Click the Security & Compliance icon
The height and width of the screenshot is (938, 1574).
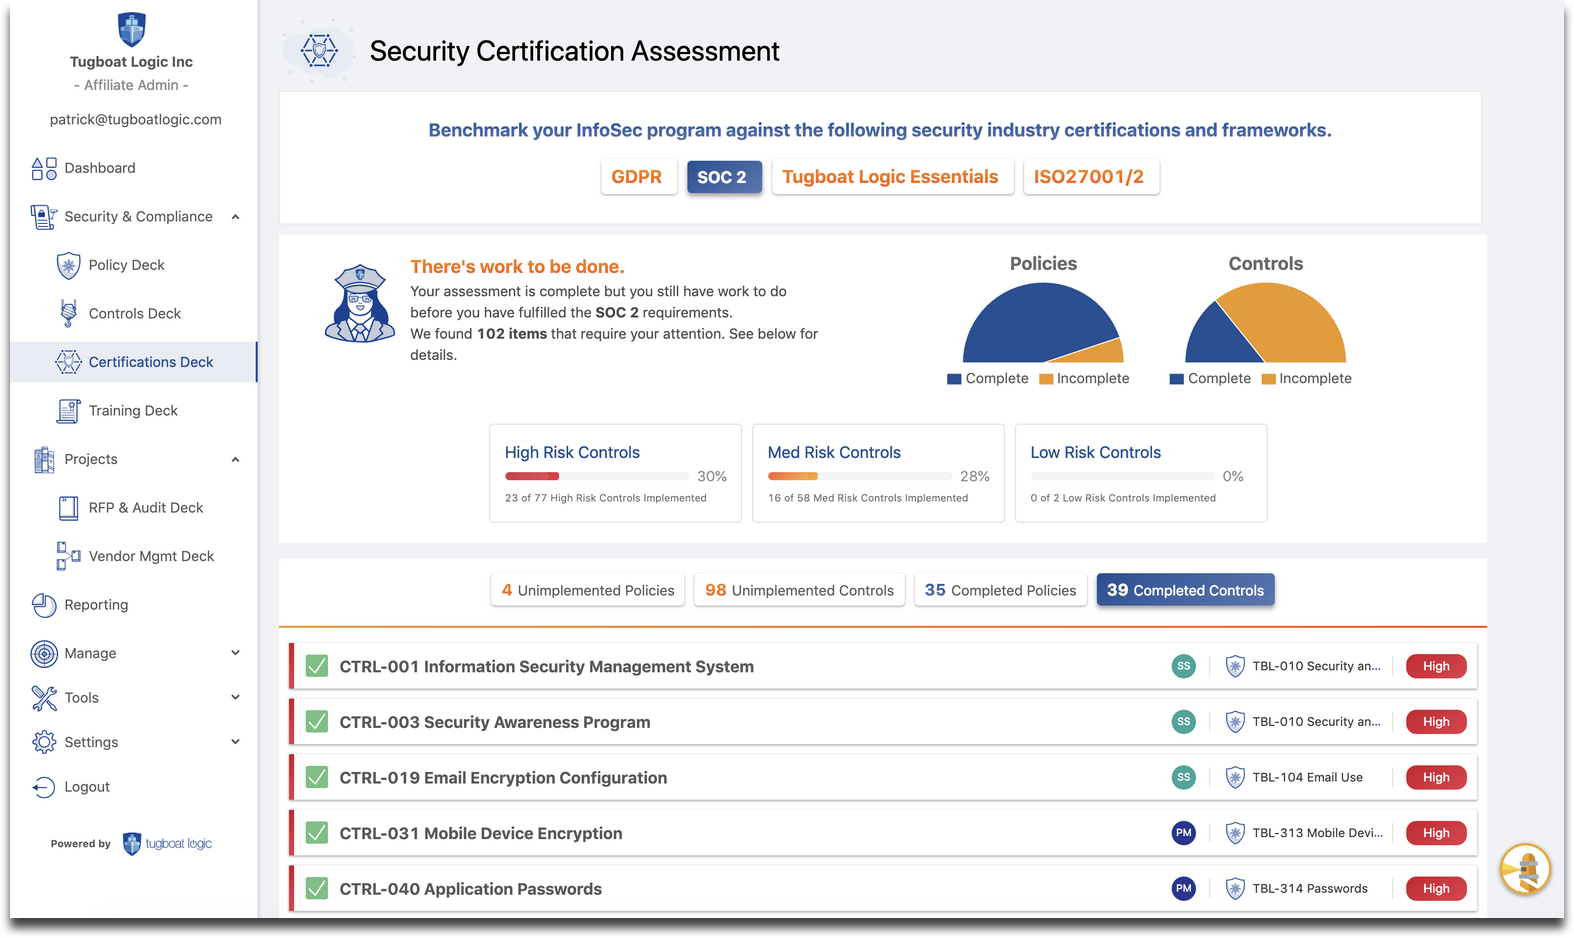pyautogui.click(x=44, y=217)
